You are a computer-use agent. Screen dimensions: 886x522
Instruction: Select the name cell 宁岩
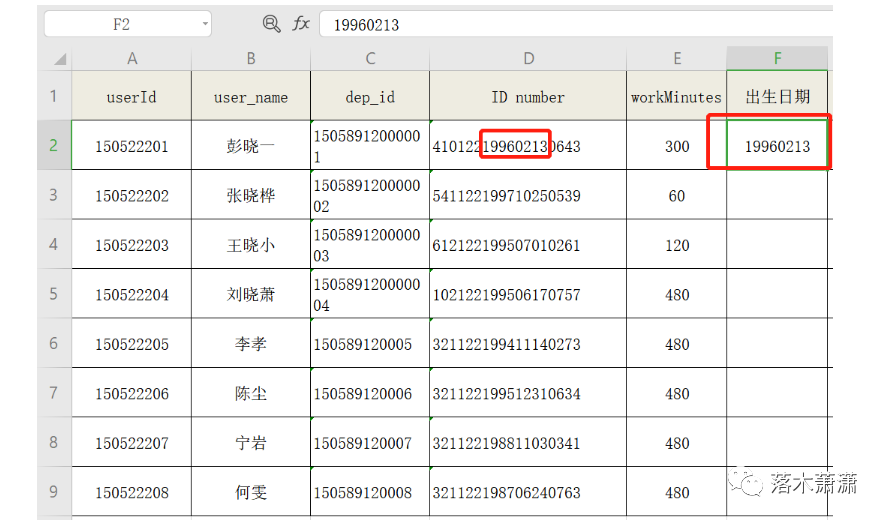point(251,442)
